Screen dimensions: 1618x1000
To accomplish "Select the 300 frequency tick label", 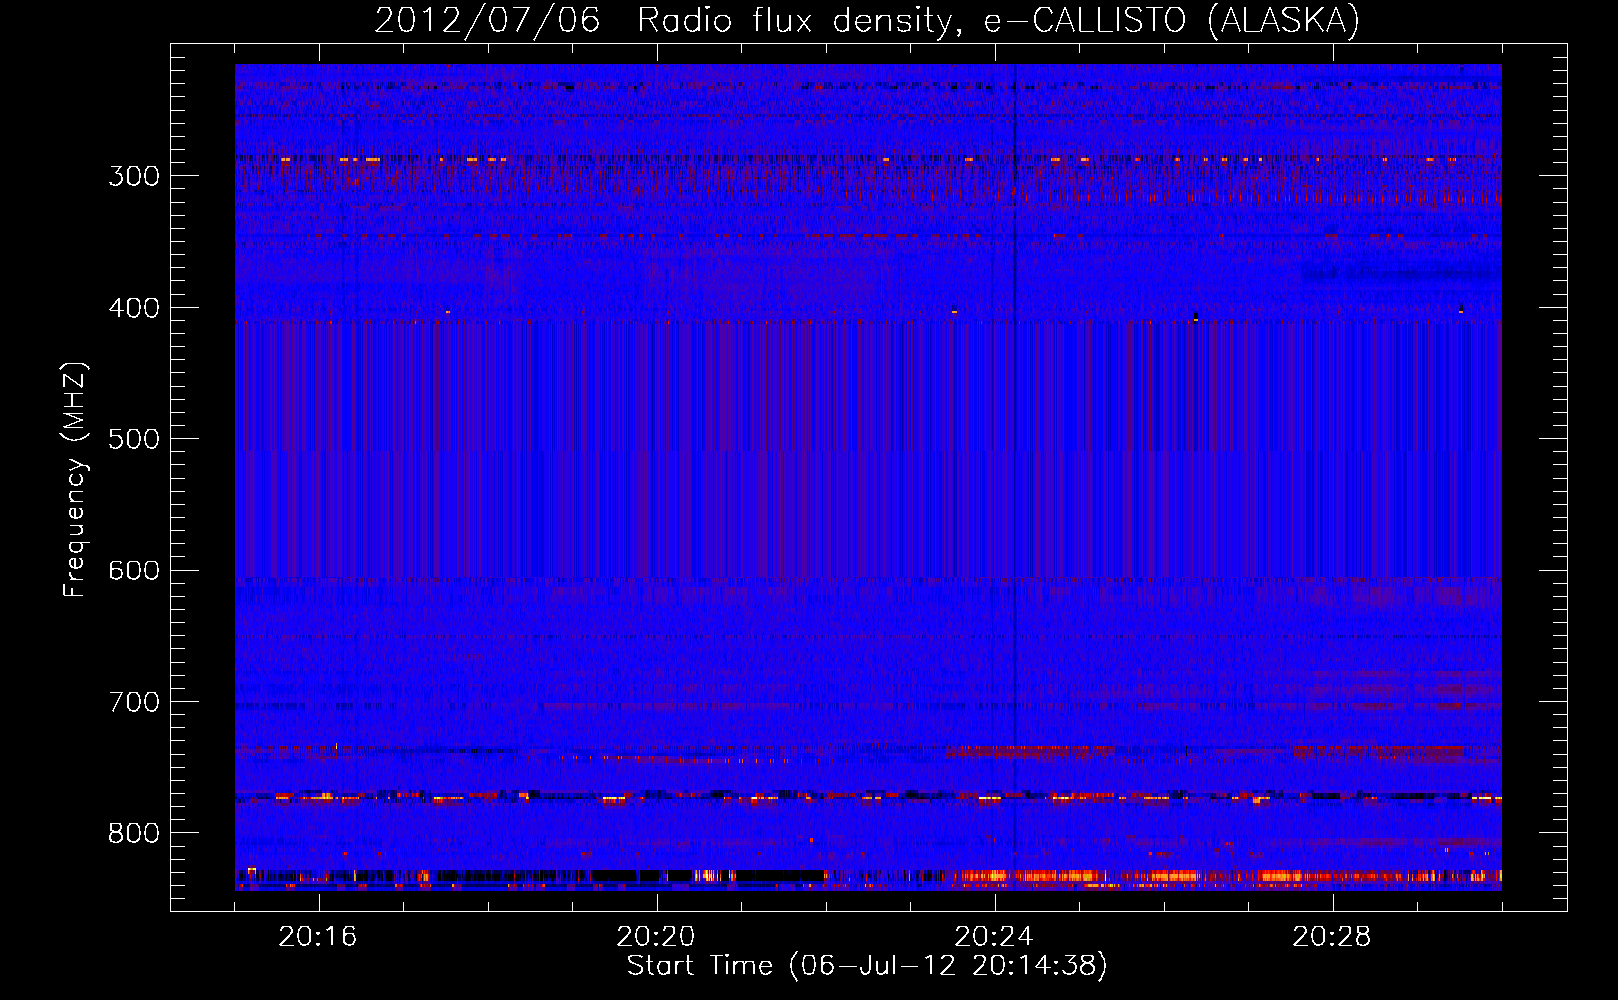I will (x=134, y=176).
